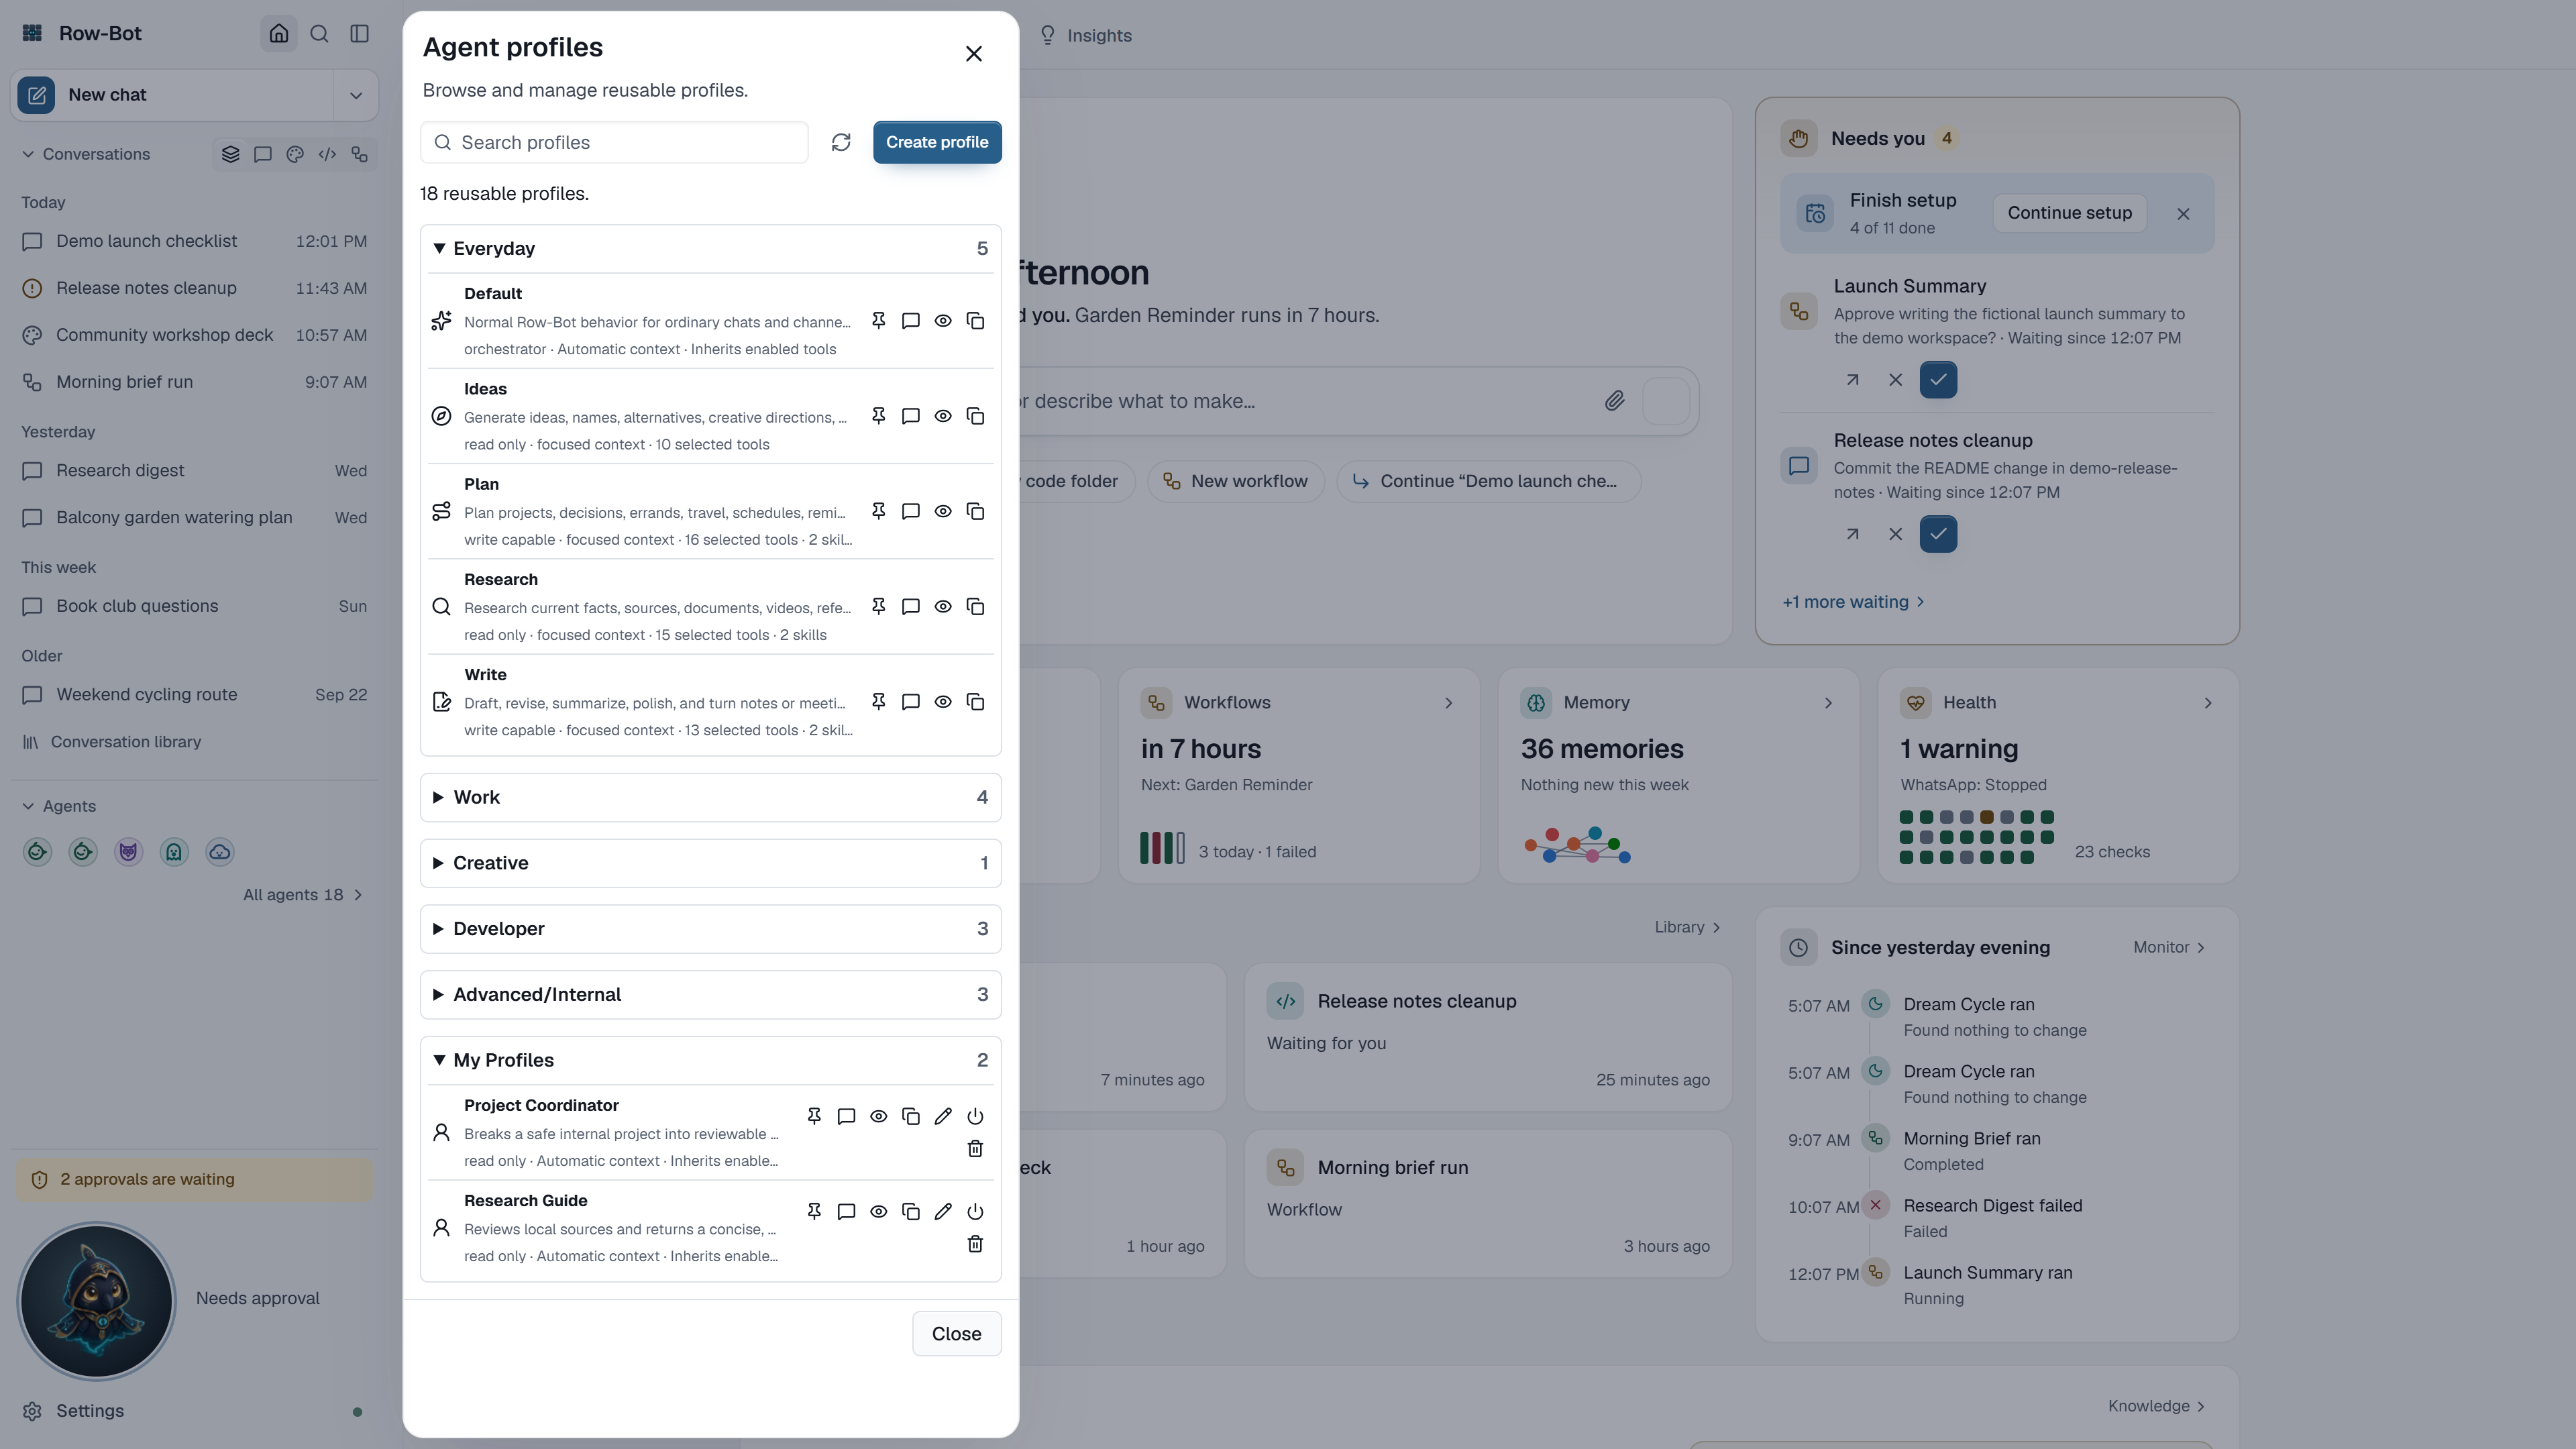Open the New chat dropdown arrow
Viewport: 2576px width, 1449px height.
click(x=355, y=95)
